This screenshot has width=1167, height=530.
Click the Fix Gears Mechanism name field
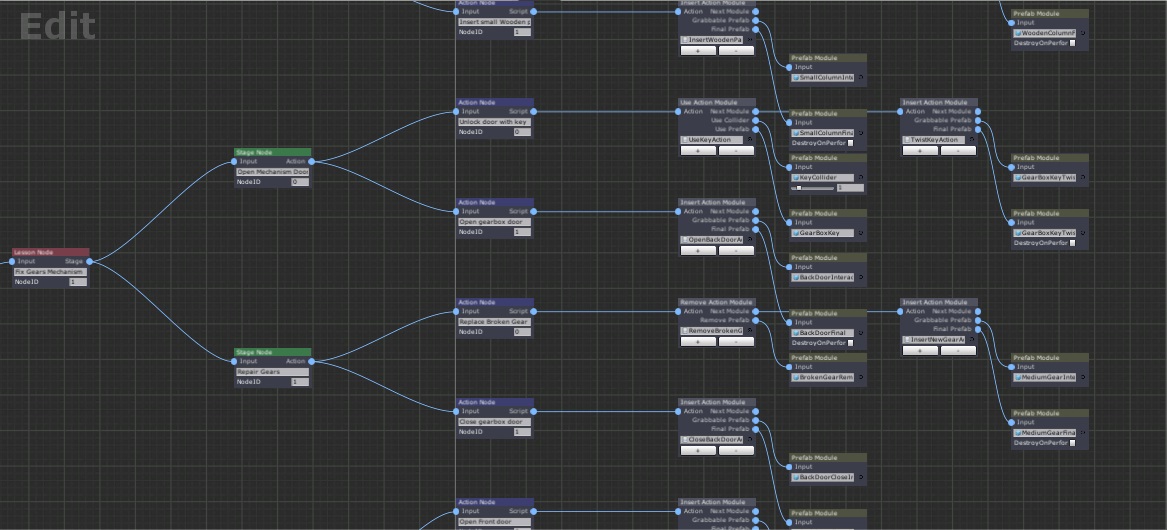(x=50, y=272)
